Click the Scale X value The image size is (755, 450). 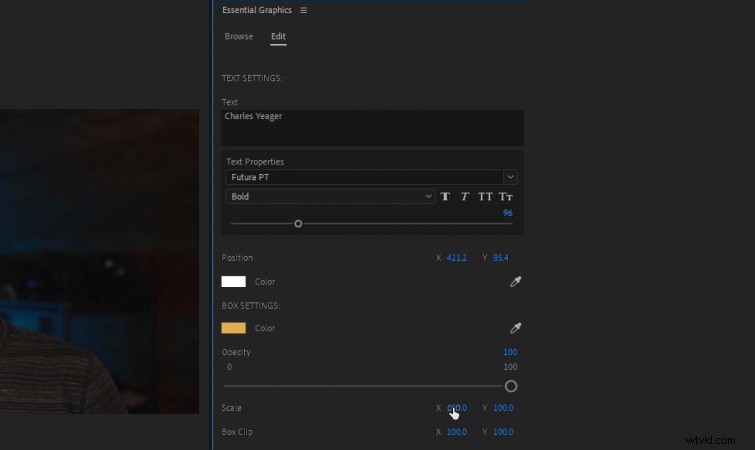[x=456, y=408]
